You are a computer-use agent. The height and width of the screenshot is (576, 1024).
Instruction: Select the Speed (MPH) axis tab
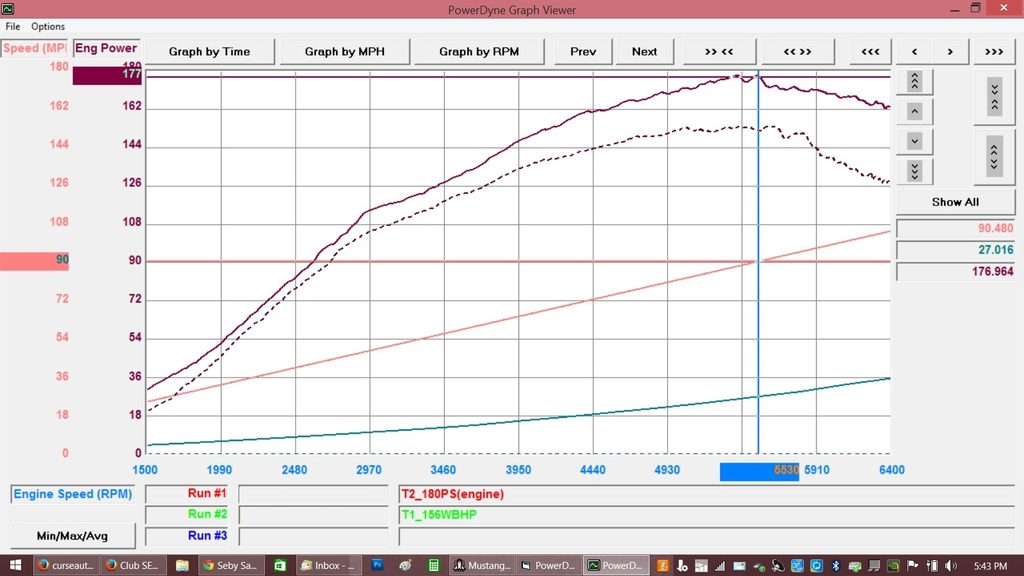pyautogui.click(x=35, y=48)
